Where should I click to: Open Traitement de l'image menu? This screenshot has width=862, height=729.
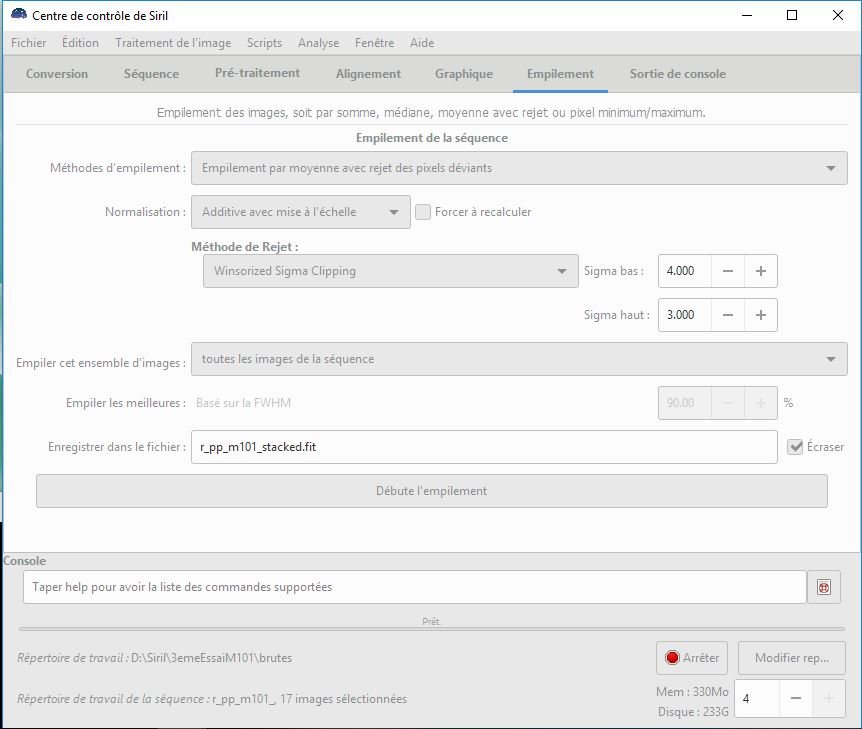(x=173, y=43)
